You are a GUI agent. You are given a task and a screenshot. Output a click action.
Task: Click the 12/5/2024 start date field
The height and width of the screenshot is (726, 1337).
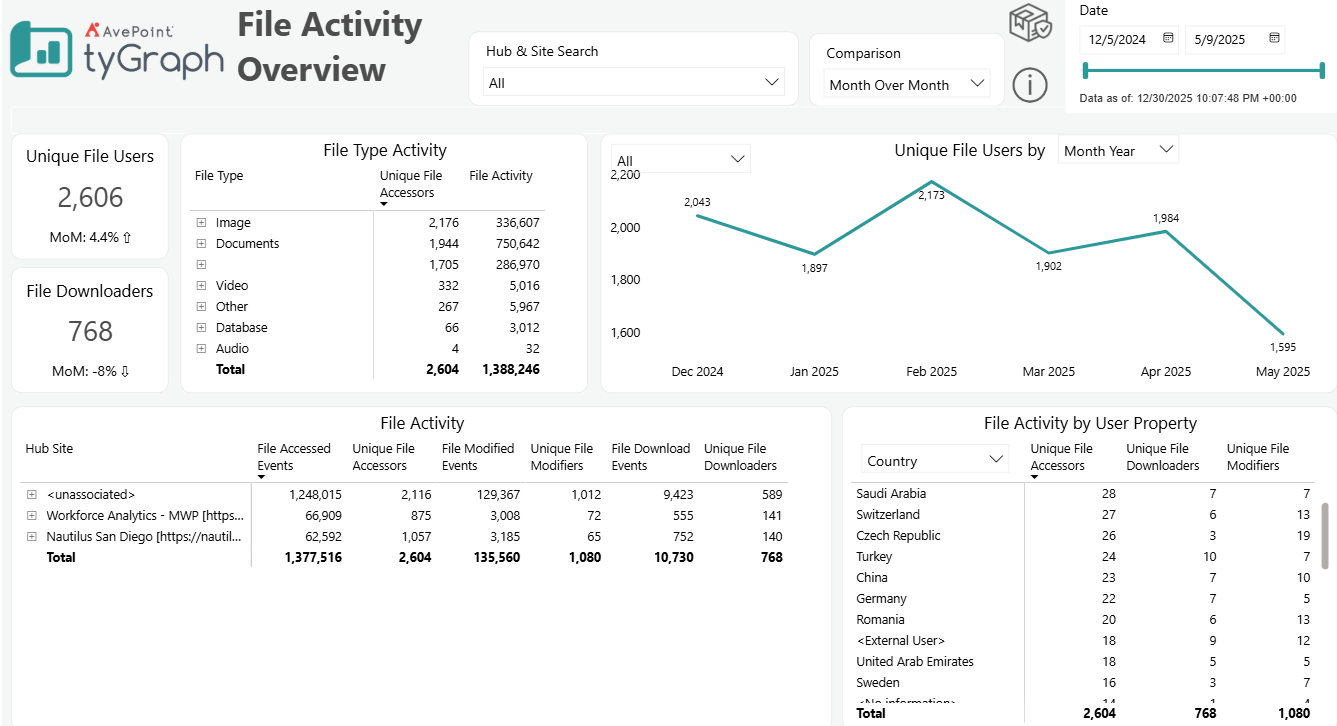[x=1120, y=40]
